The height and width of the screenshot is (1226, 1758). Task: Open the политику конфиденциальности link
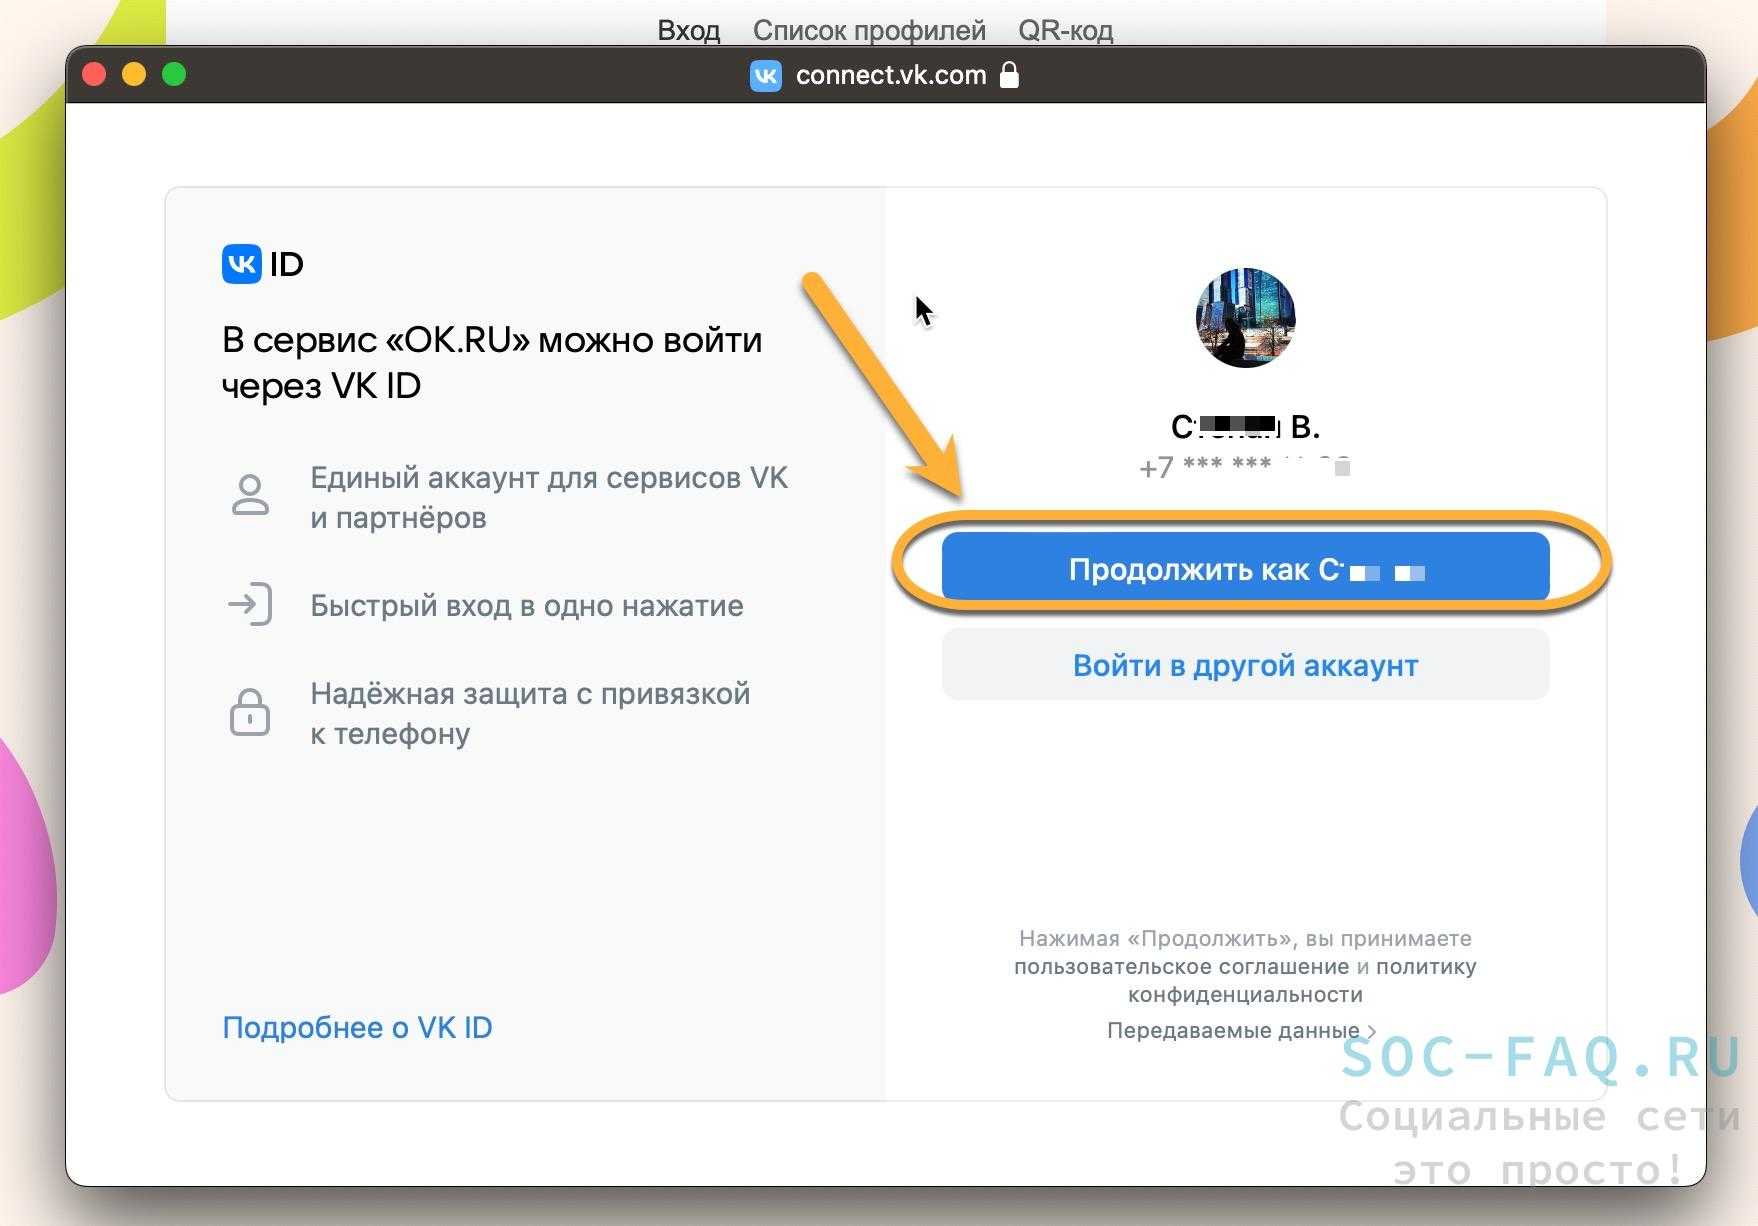coord(1302,981)
